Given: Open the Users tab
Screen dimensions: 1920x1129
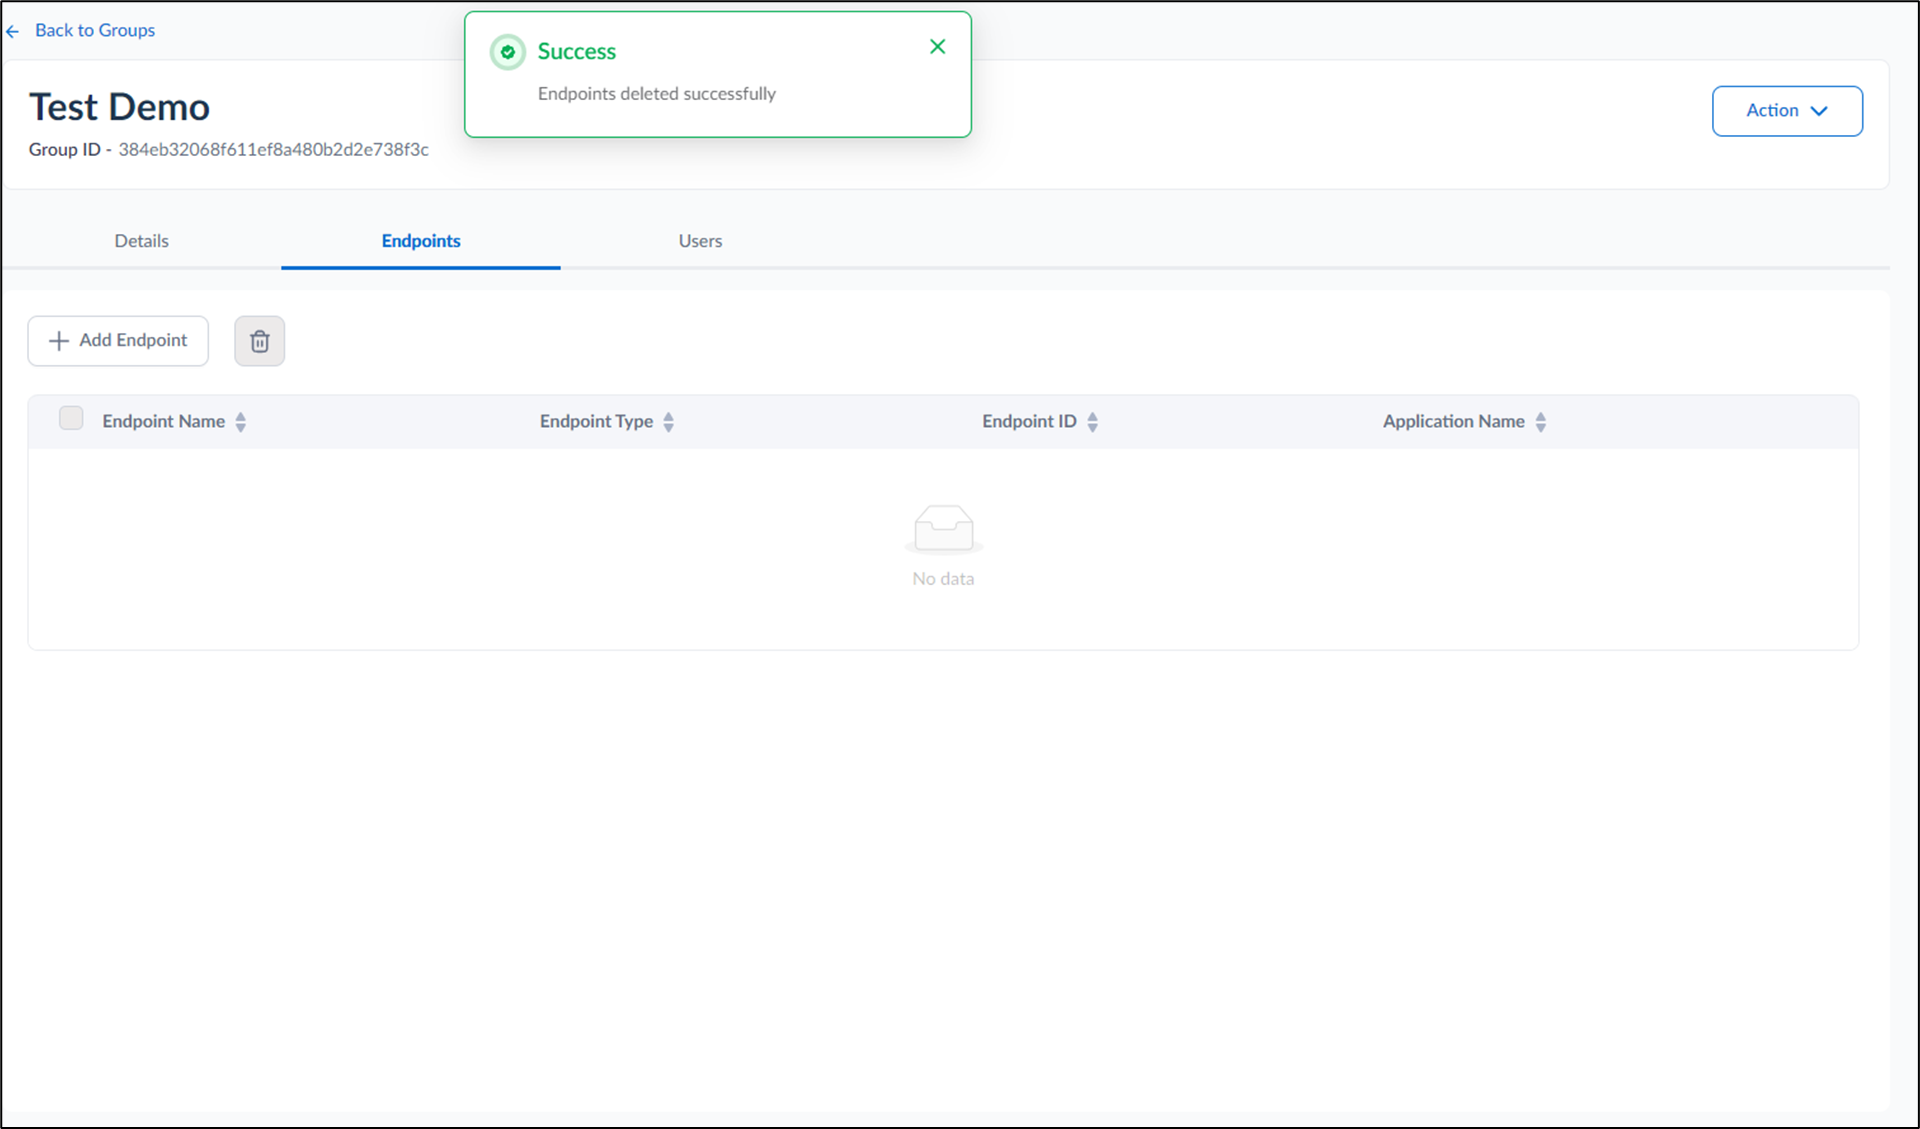Looking at the screenshot, I should click(x=700, y=241).
